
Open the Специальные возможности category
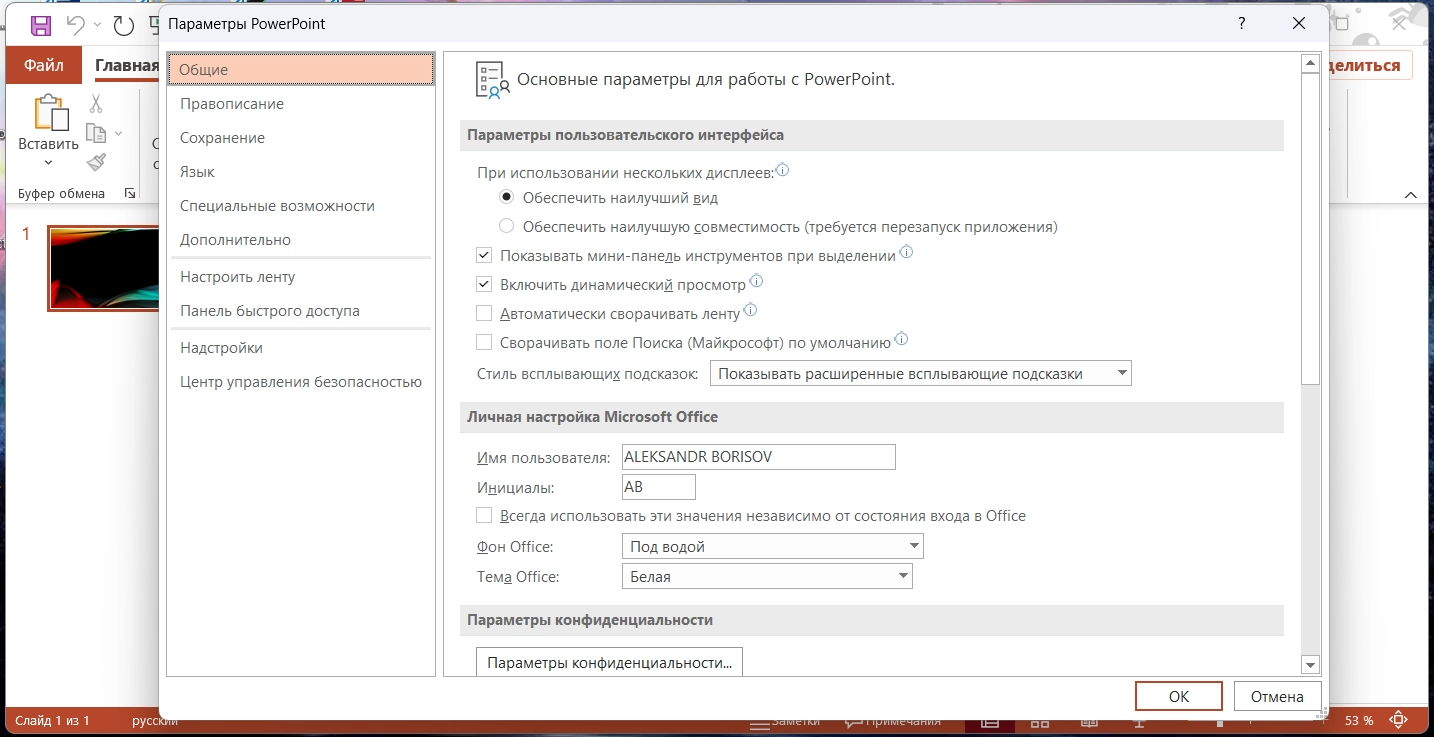pyautogui.click(x=300, y=206)
